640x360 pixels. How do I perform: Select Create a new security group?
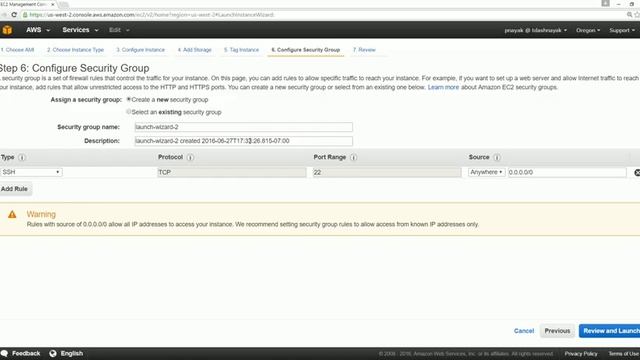pos(129,99)
